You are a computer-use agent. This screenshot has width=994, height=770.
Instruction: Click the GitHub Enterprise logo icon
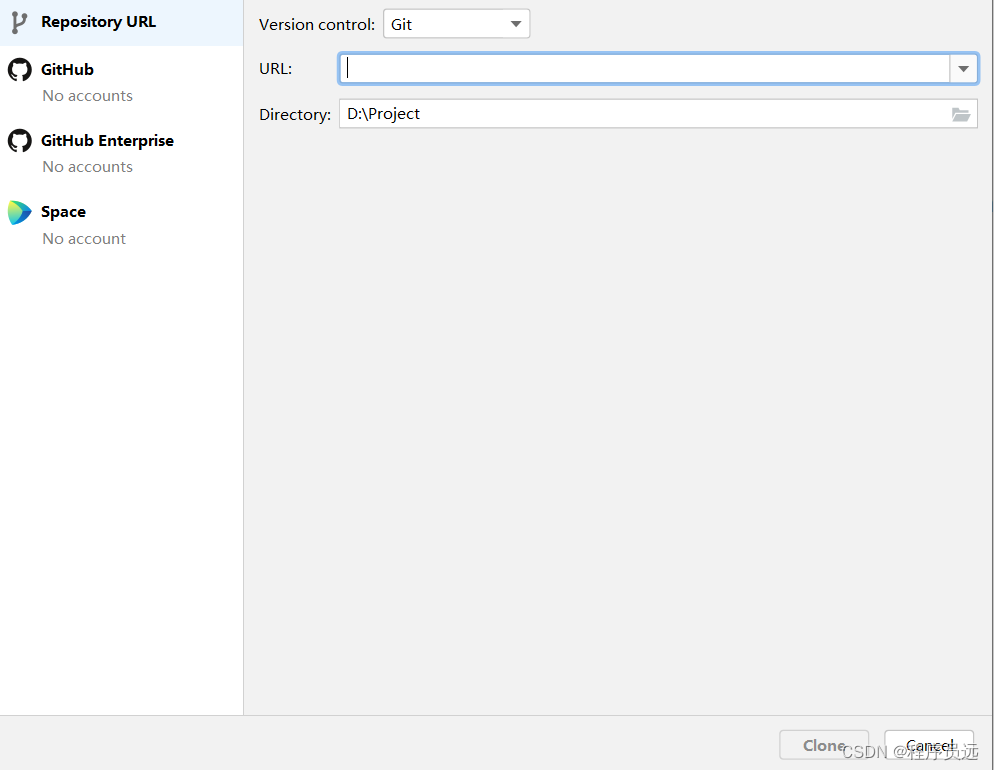[x=19, y=140]
